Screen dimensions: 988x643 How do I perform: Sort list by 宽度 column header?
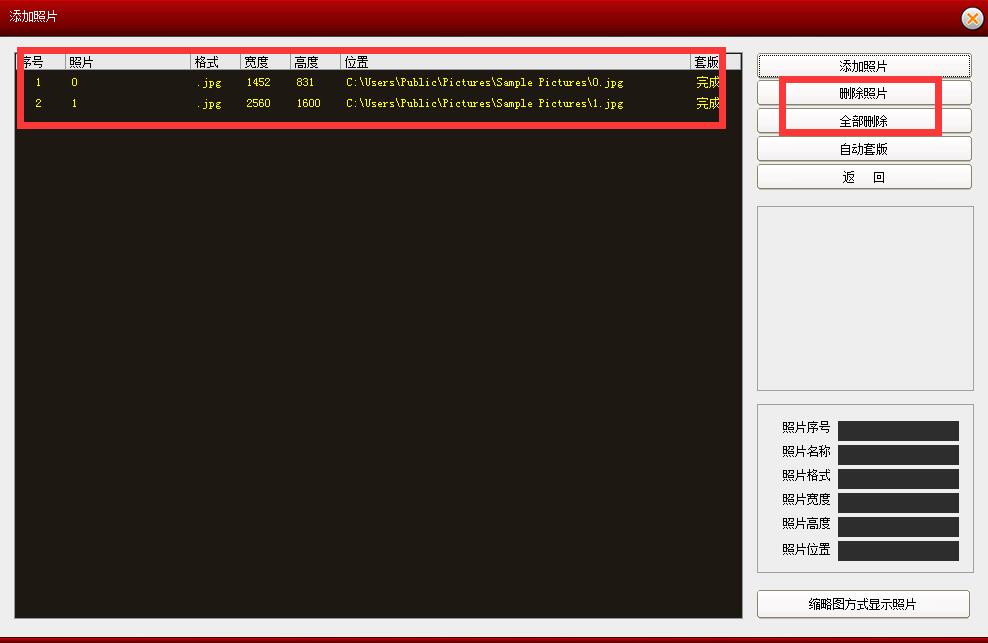pyautogui.click(x=265, y=62)
